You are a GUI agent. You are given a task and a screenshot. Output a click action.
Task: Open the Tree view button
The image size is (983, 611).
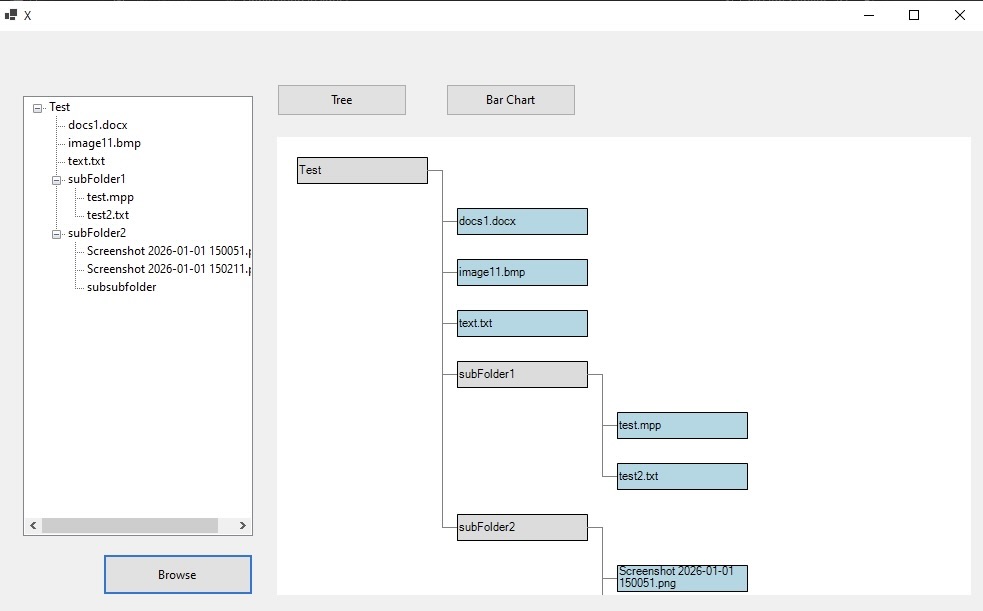[x=342, y=100]
